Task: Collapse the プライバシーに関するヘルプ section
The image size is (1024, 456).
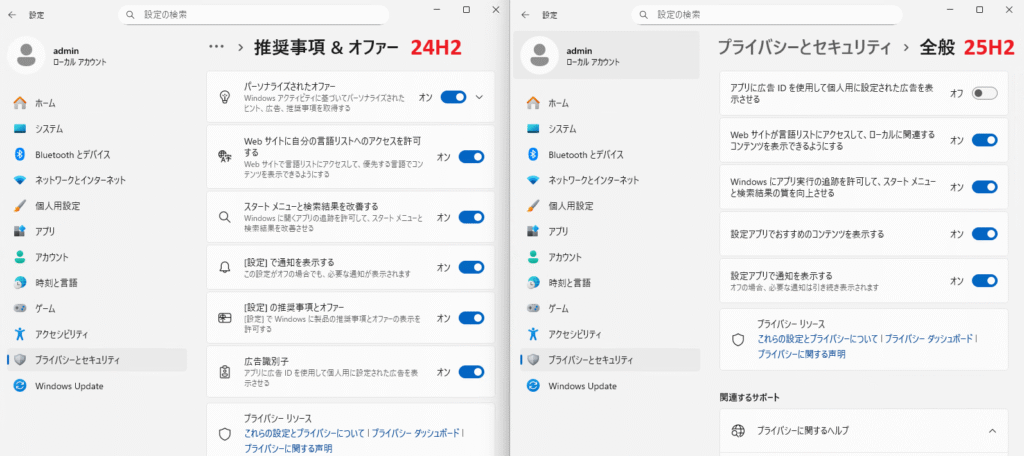Action: (992, 430)
